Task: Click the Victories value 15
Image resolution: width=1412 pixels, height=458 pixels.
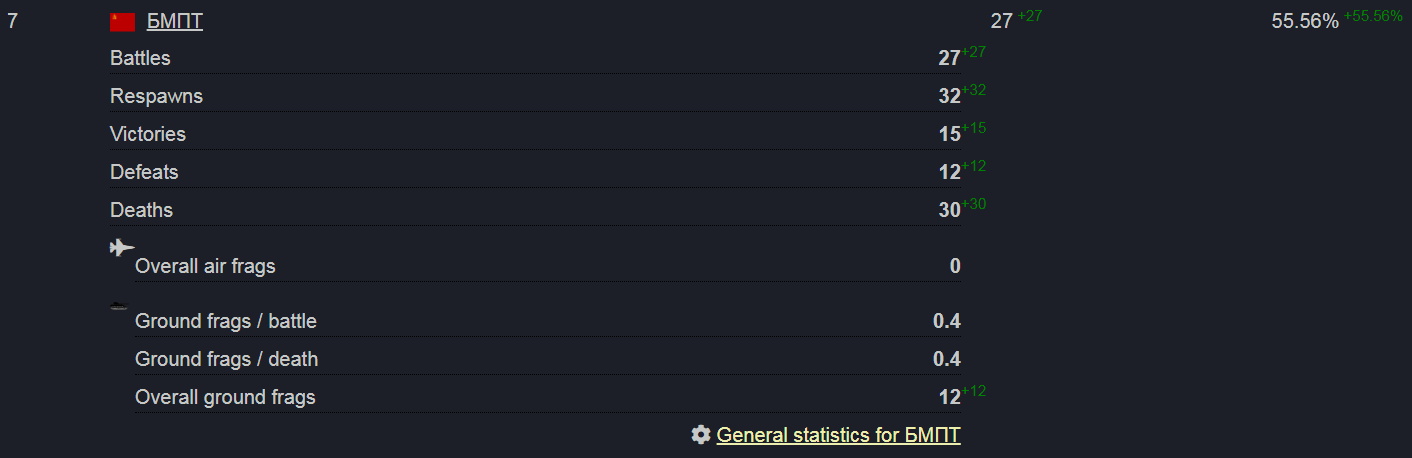Action: coord(949,135)
